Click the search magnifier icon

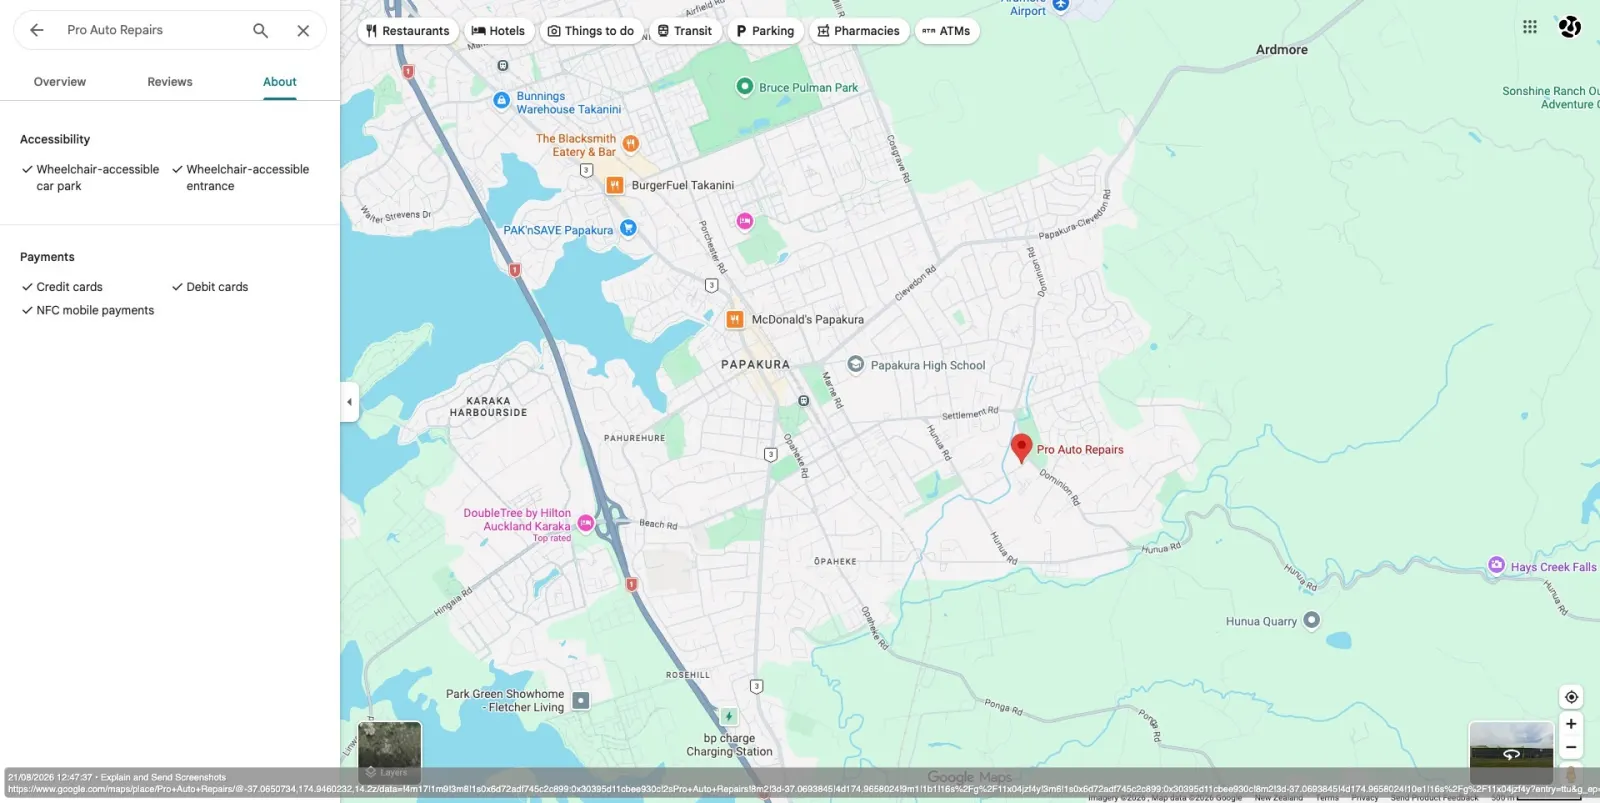tap(260, 30)
